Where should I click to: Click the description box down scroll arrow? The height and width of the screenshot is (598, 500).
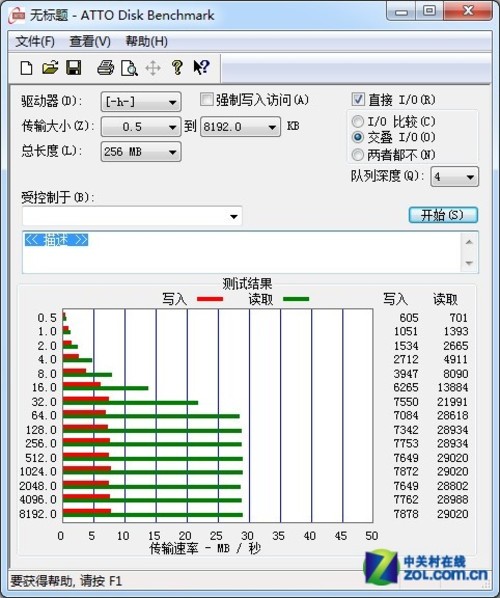coord(469,263)
